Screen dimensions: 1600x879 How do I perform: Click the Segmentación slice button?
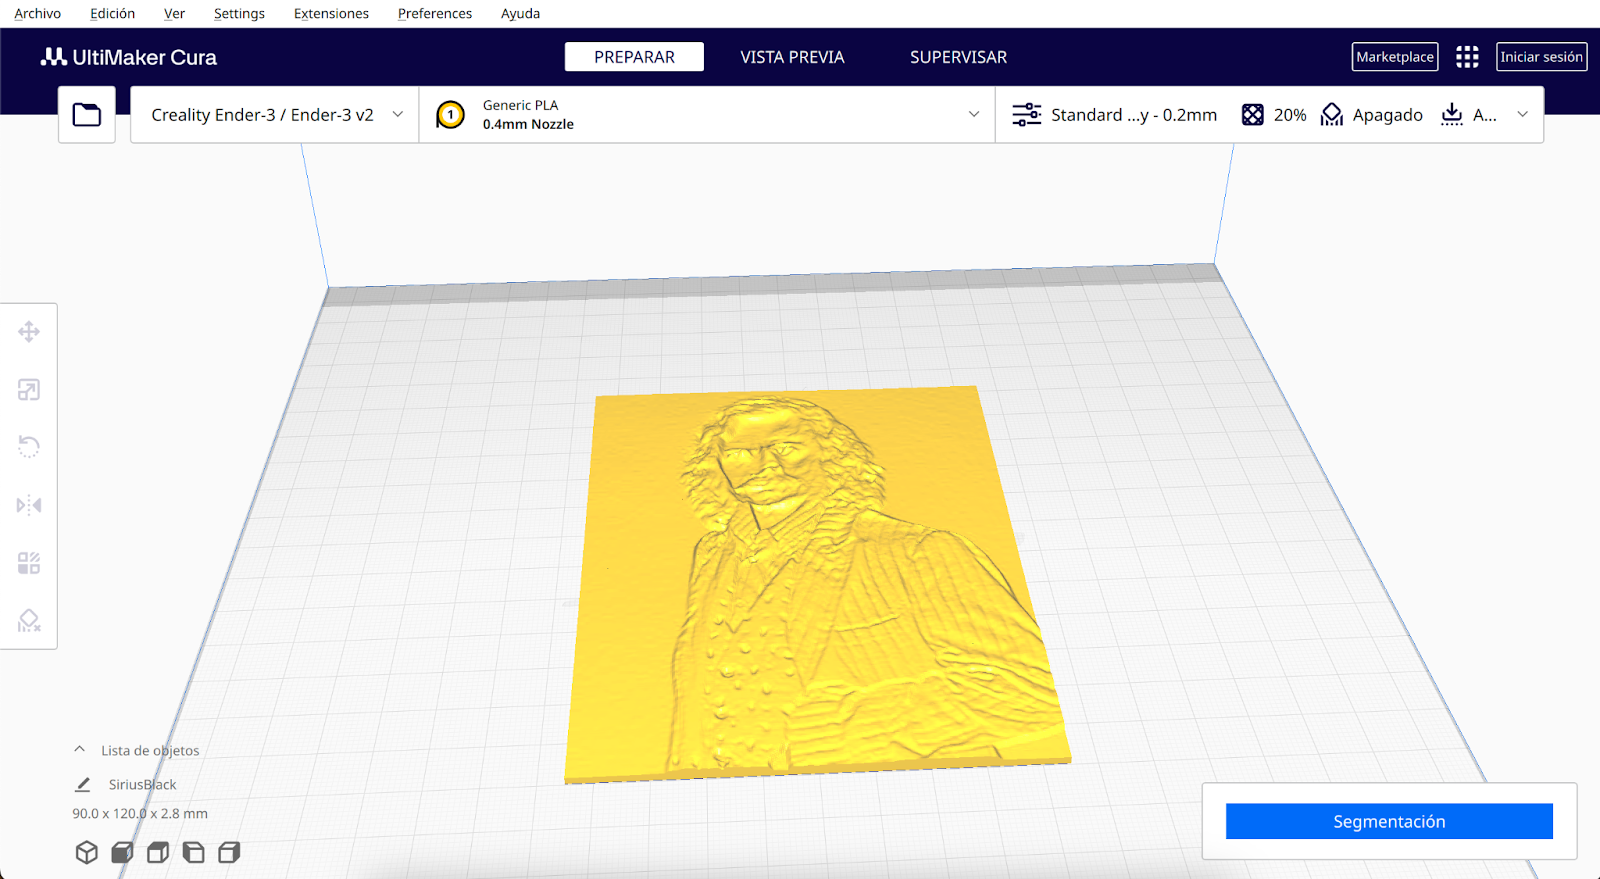tap(1389, 821)
